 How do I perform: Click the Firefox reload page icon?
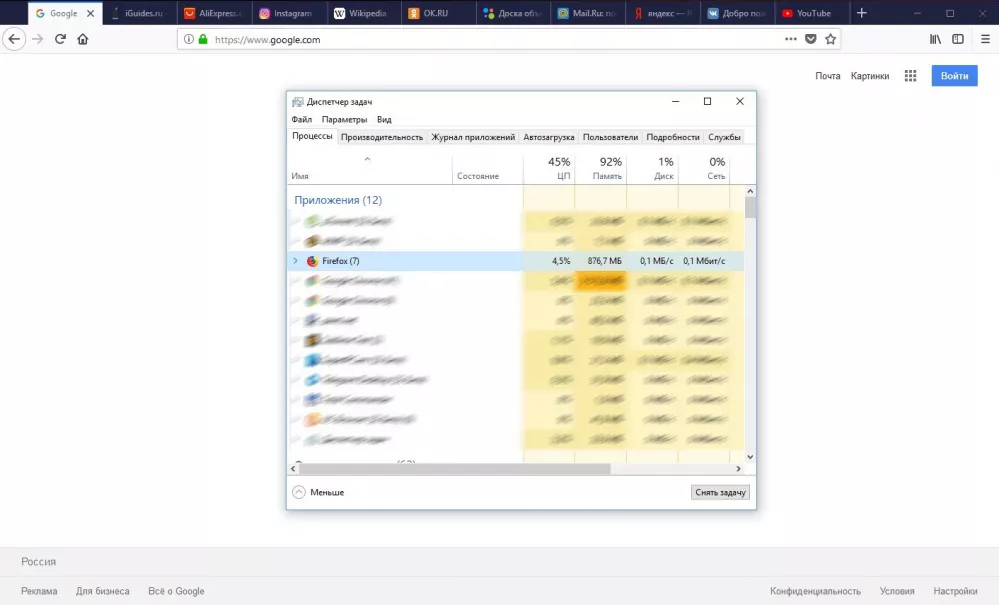[60, 39]
